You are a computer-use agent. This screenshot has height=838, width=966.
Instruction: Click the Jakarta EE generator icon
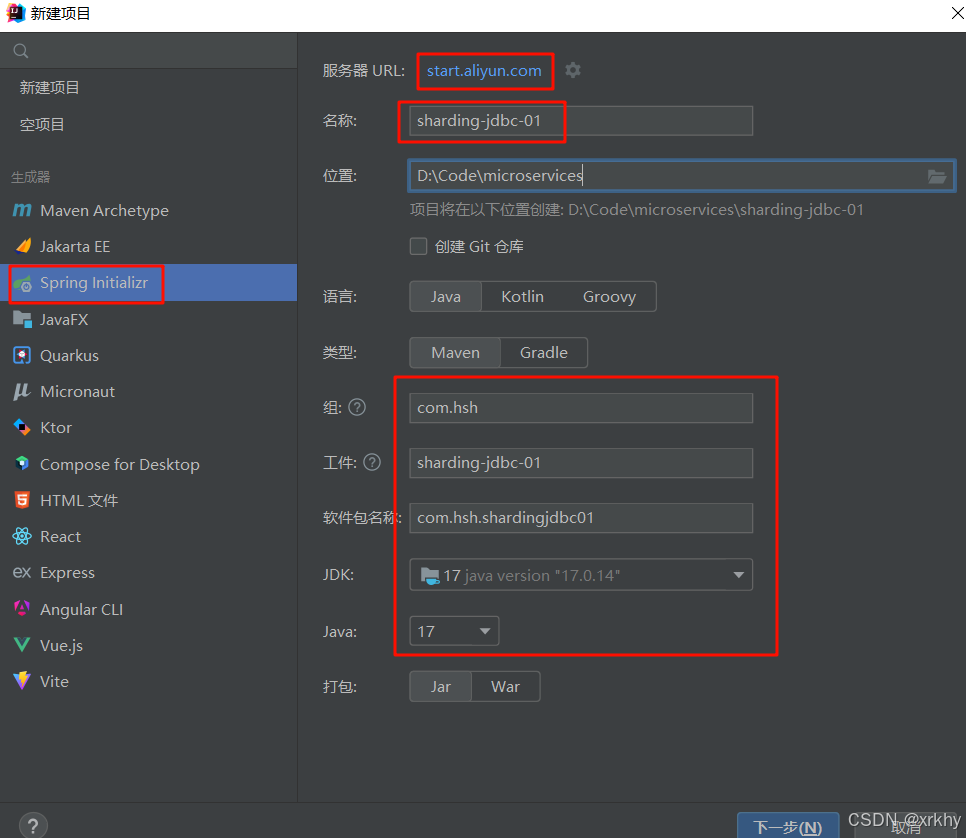pyautogui.click(x=23, y=246)
